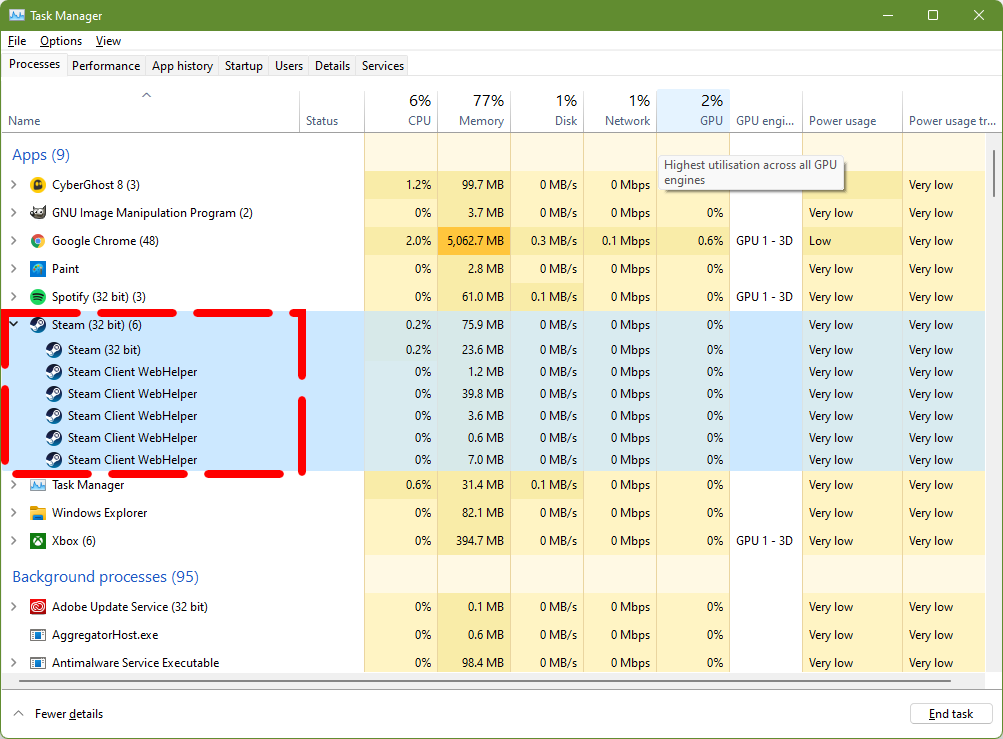The width and height of the screenshot is (1003, 739).
Task: Expand the Antimalware Service Executable row
Action: click(x=14, y=663)
